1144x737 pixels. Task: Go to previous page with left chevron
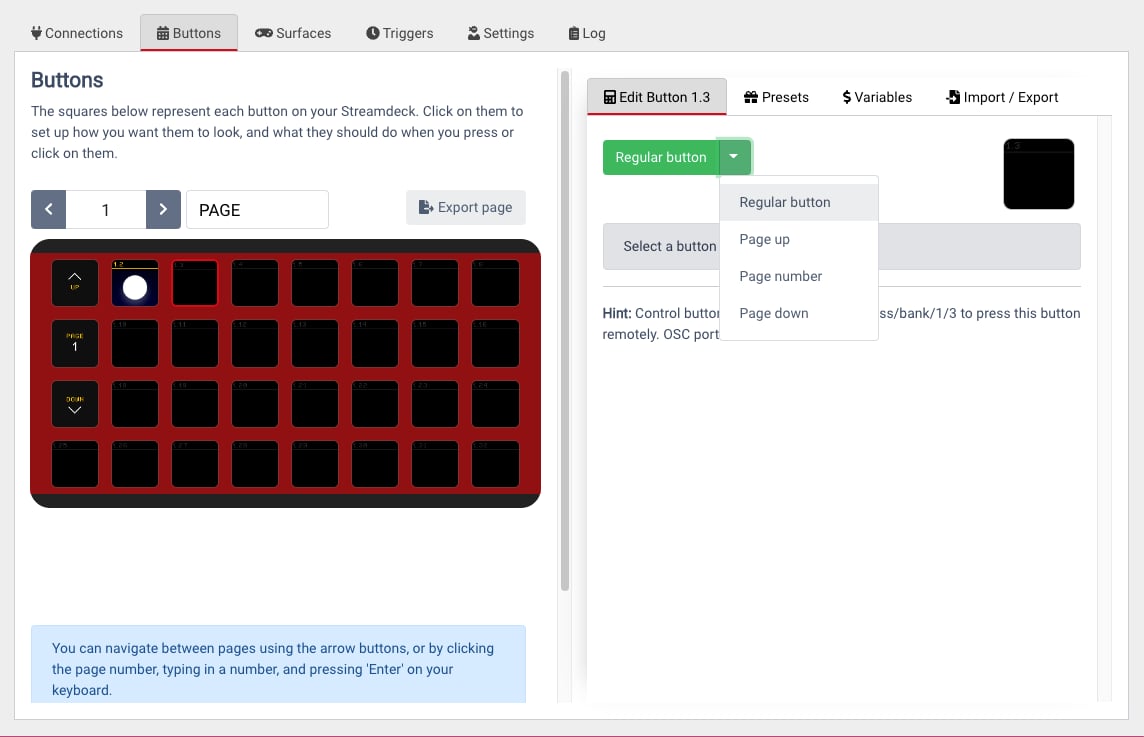click(x=48, y=209)
